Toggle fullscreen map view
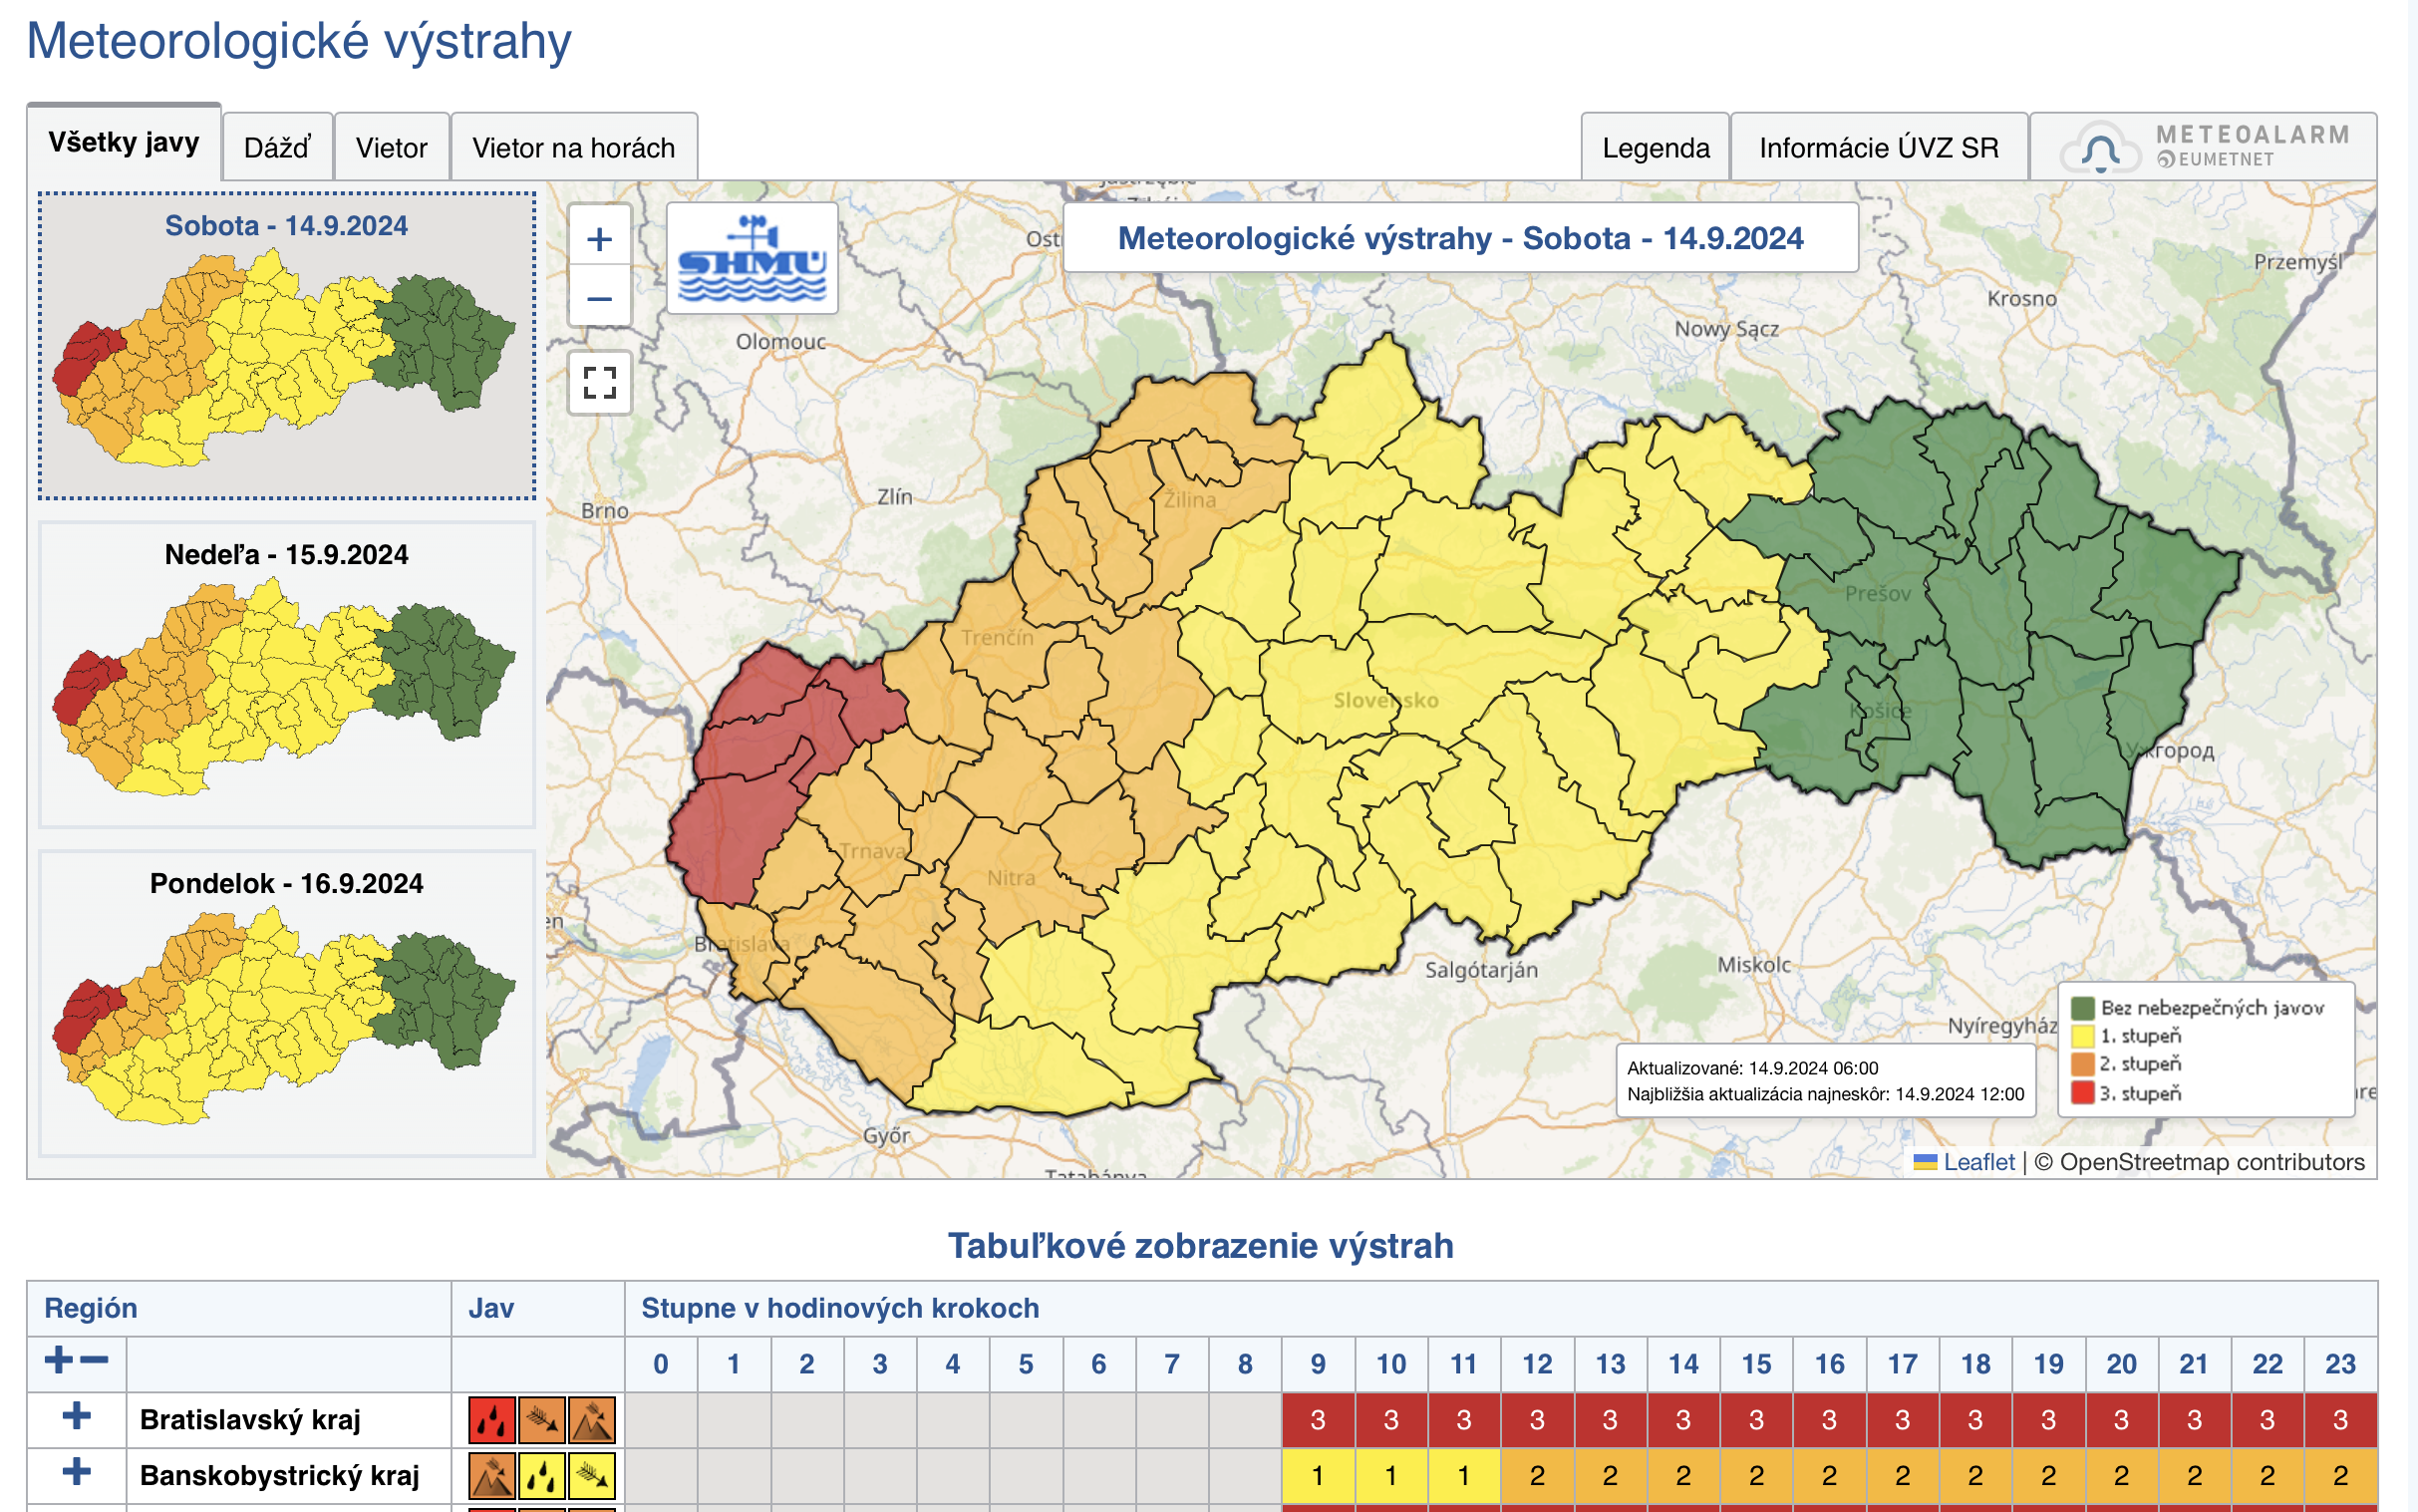2418x1512 pixels. (599, 382)
